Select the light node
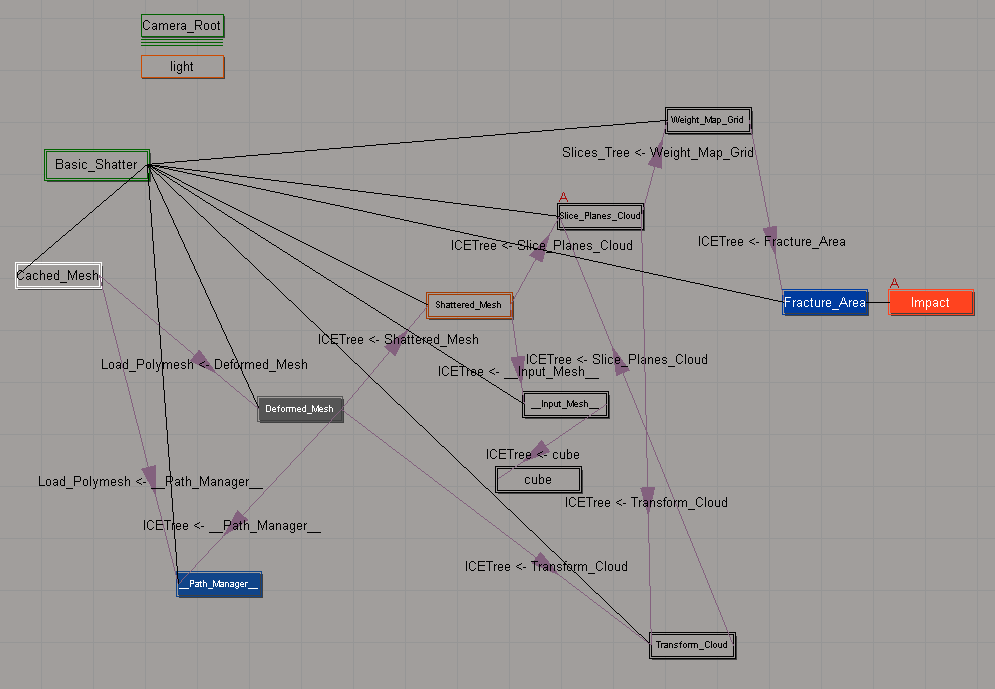Screen dimensions: 995x689 (x=182, y=67)
